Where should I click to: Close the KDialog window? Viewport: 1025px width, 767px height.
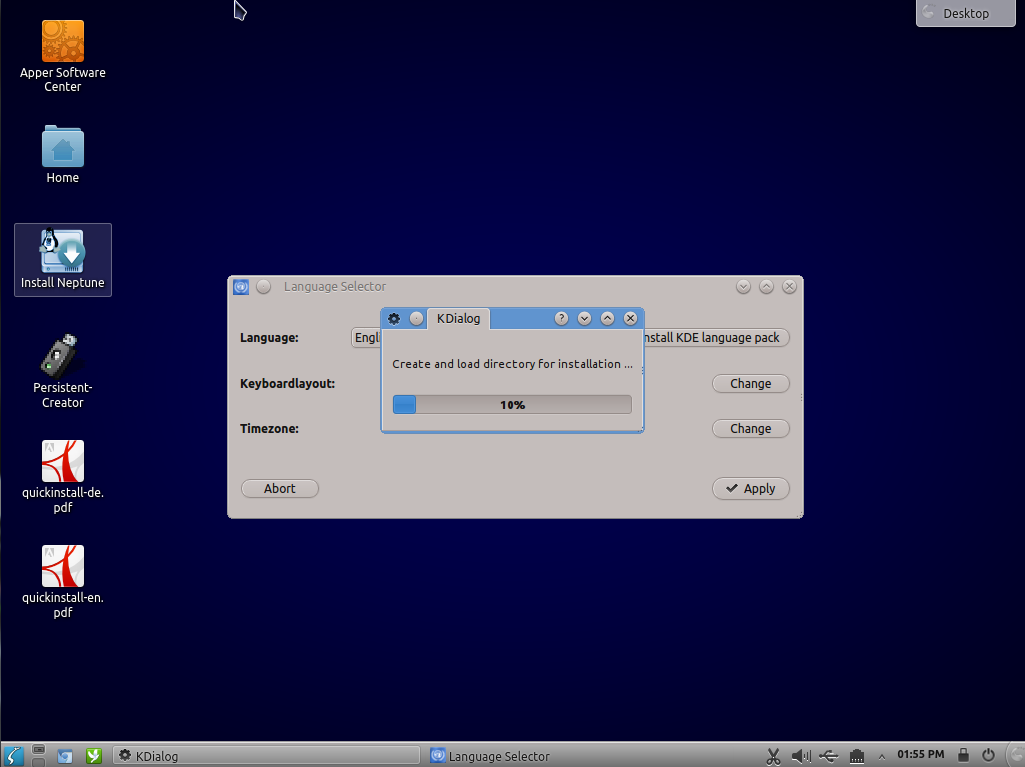(630, 318)
